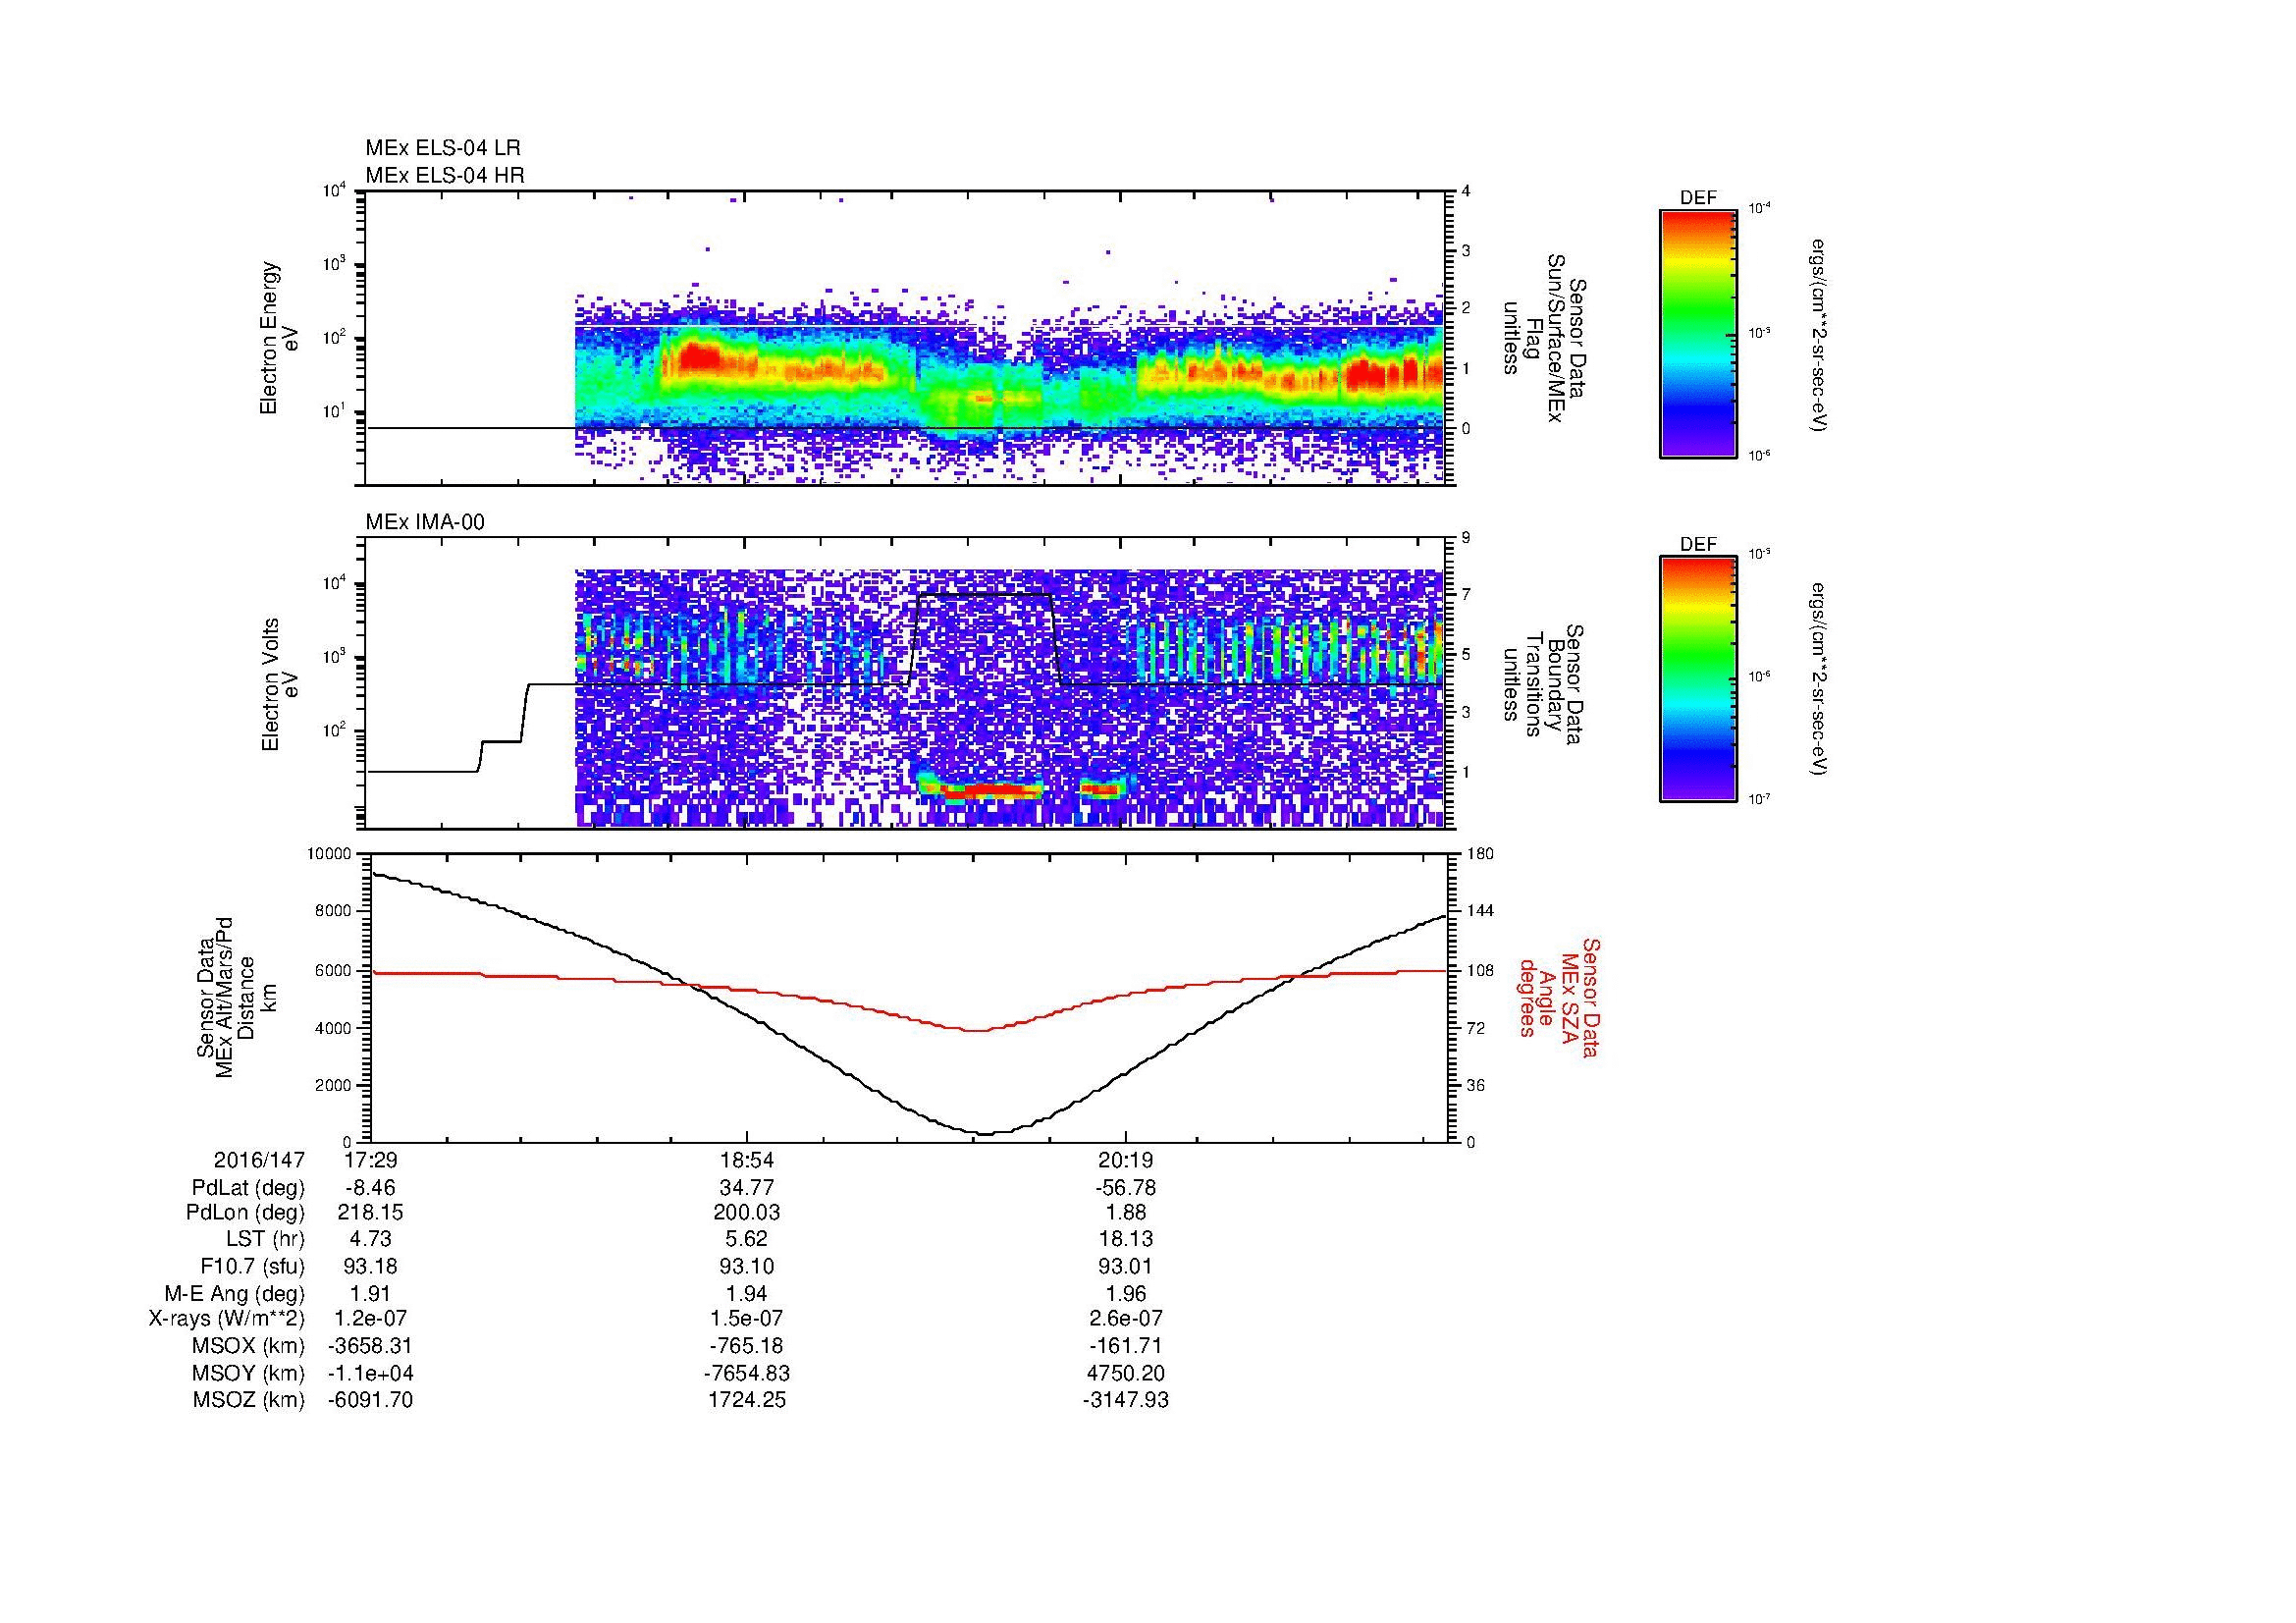Click the M-E Ang value '1.91'
This screenshot has width=2296, height=1623.
tap(370, 1293)
